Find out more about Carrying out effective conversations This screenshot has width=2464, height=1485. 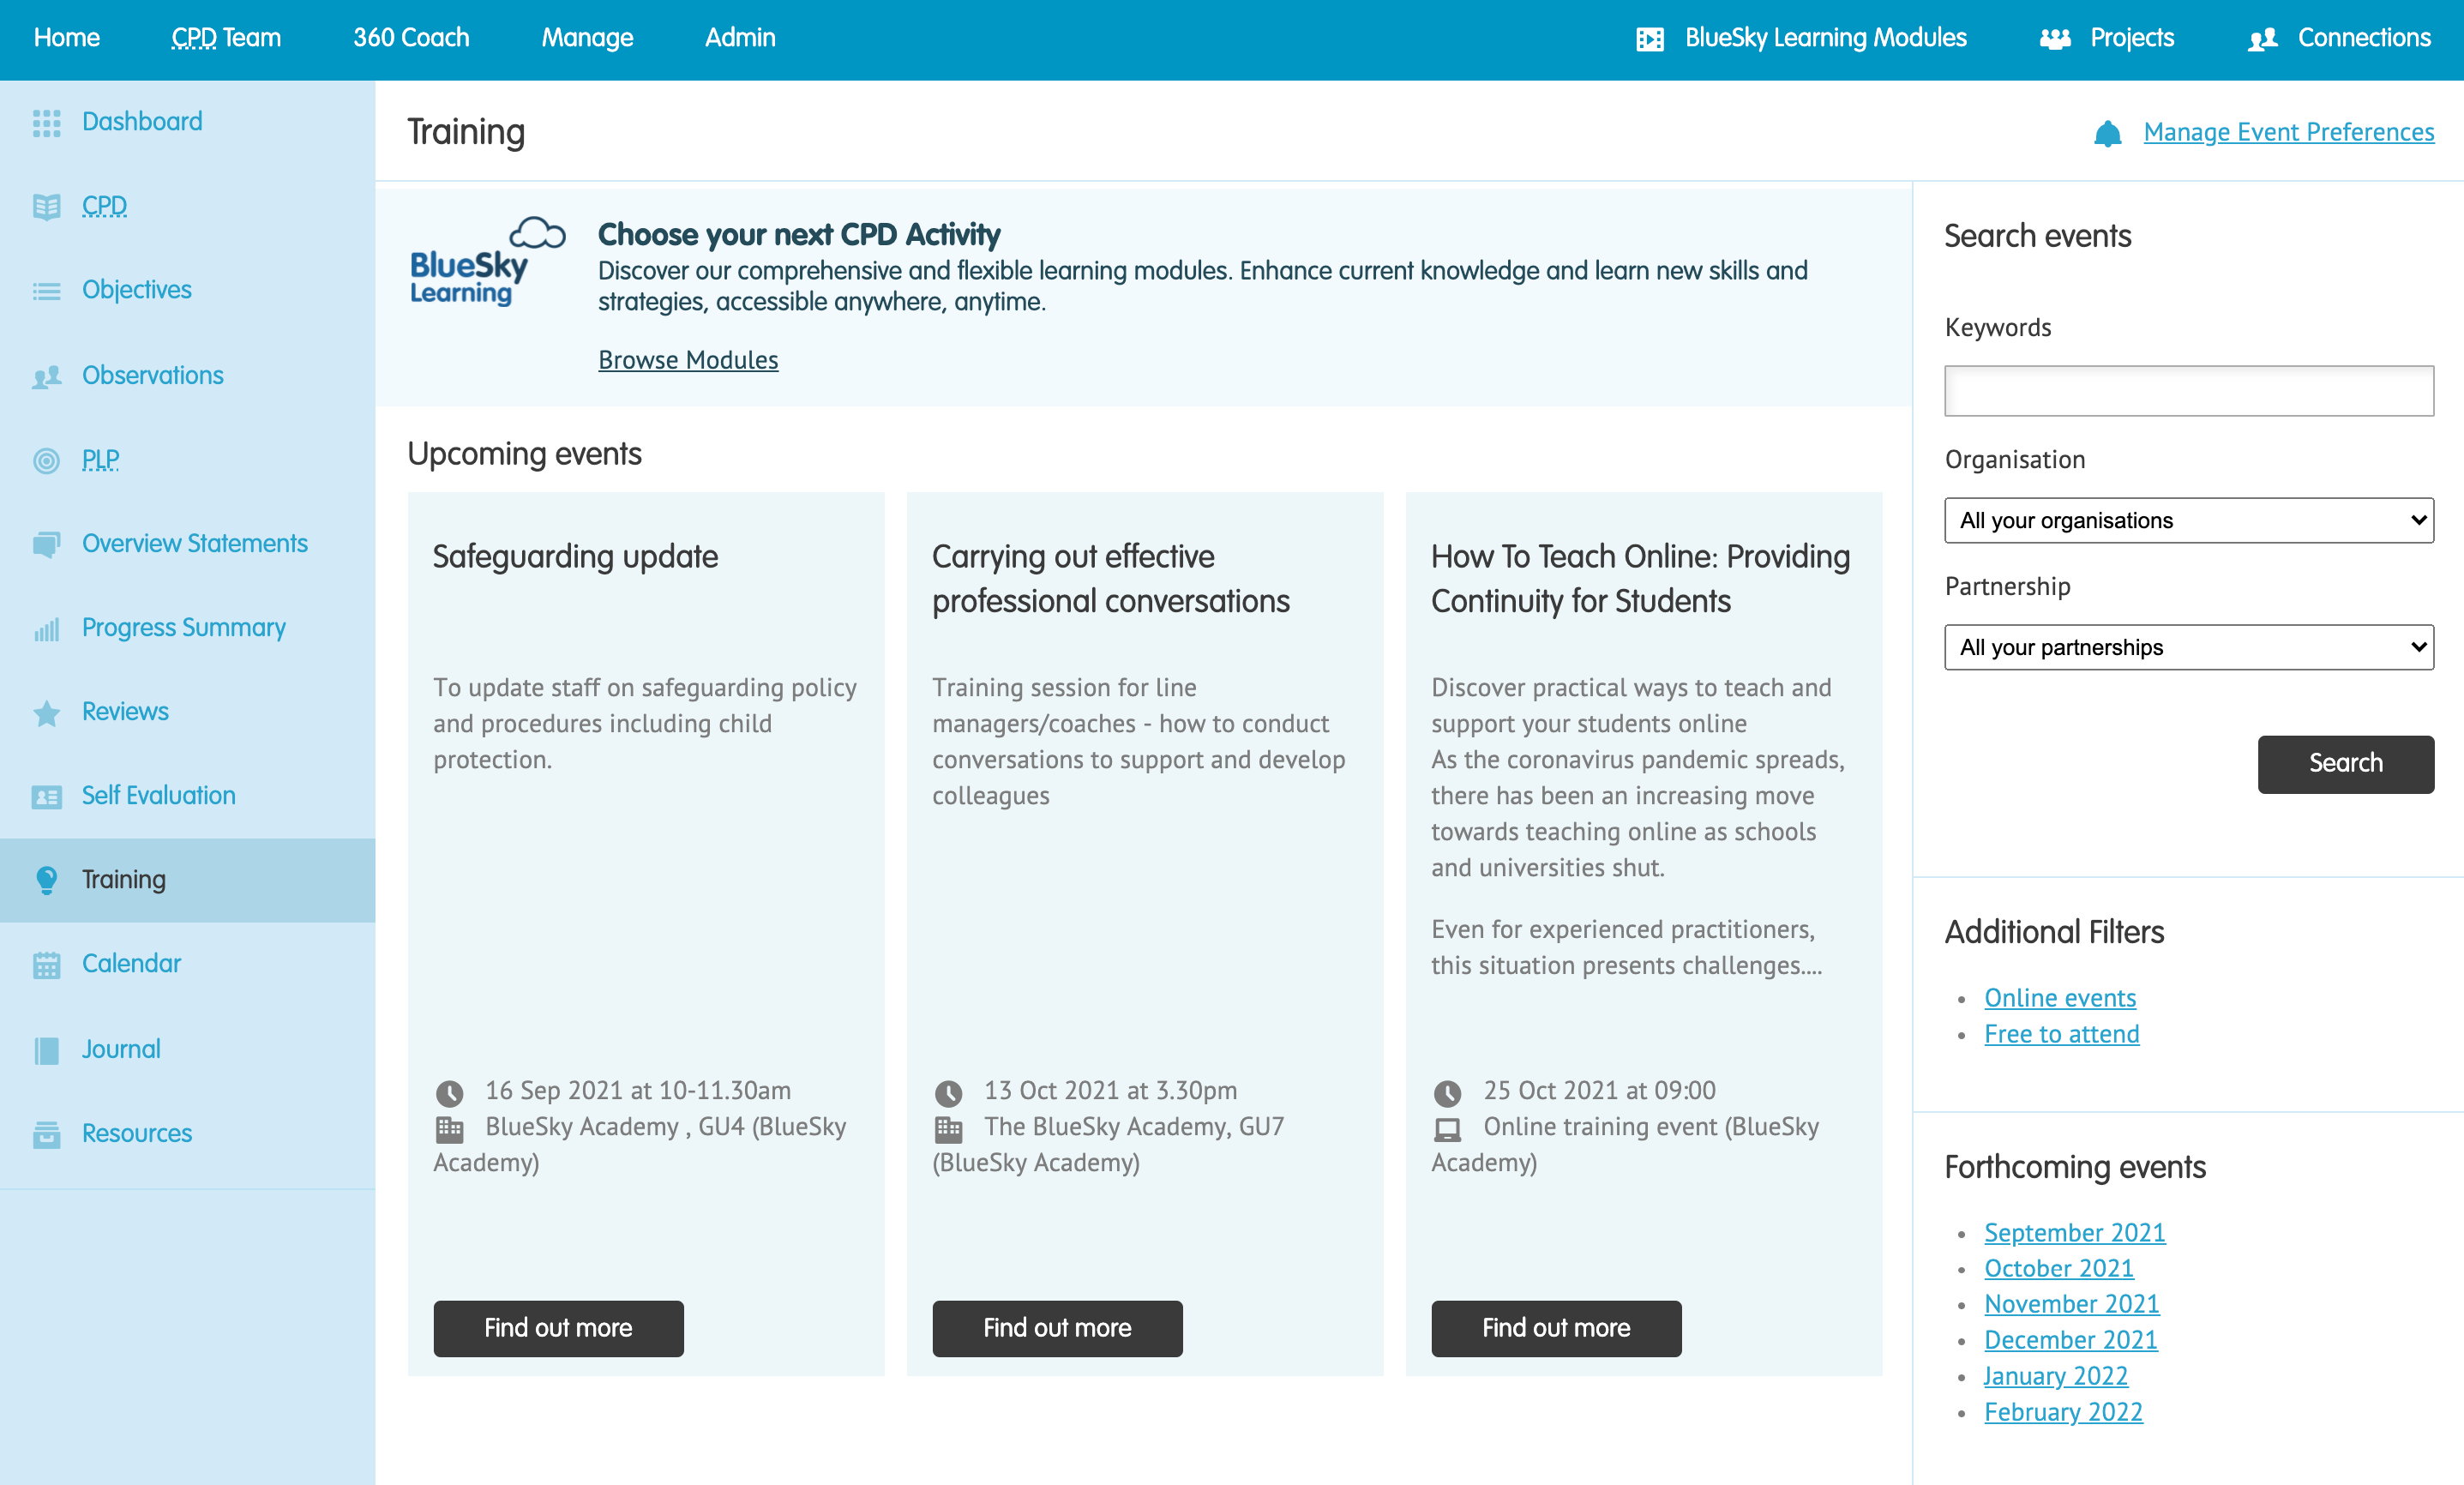[x=1057, y=1328]
